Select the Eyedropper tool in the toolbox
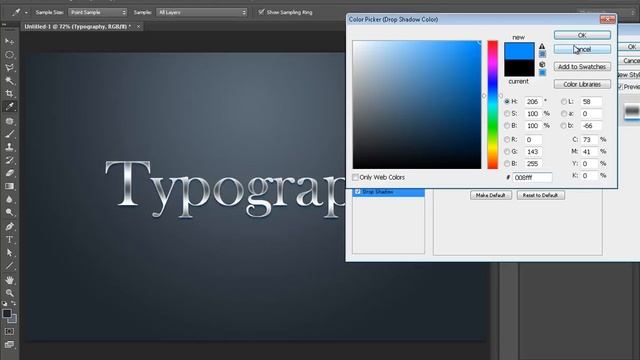 (9, 107)
